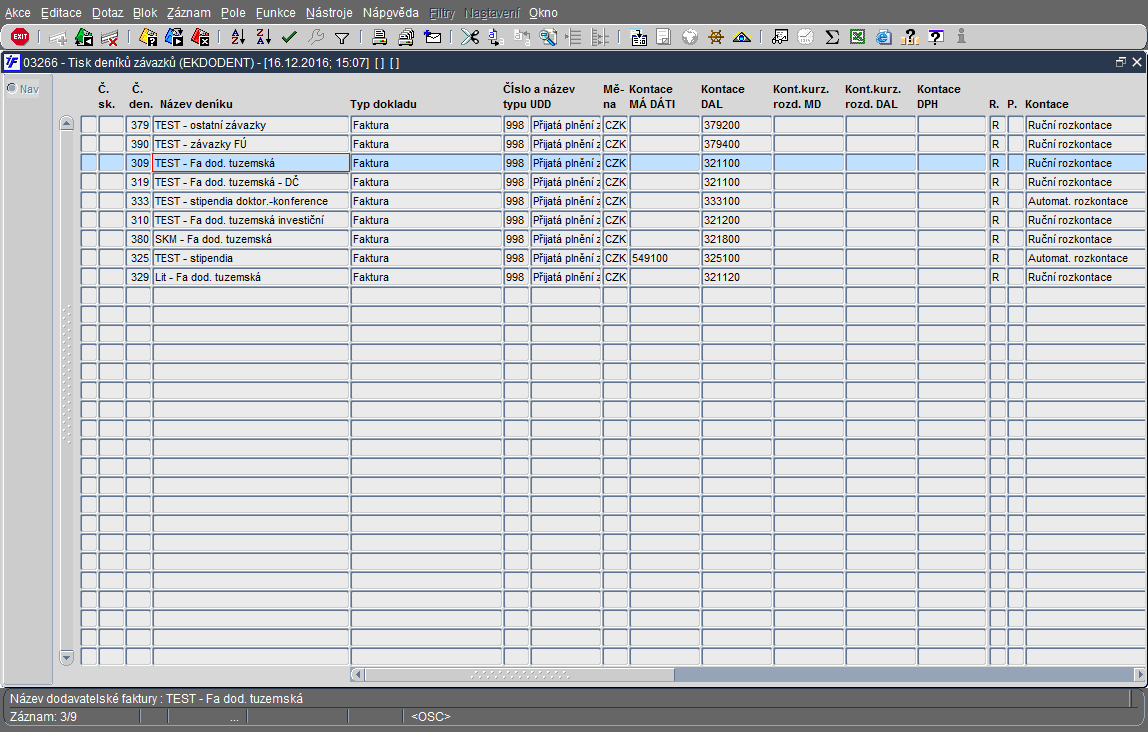Click deník number 310 cell
The image size is (1148, 732).
pos(138,220)
